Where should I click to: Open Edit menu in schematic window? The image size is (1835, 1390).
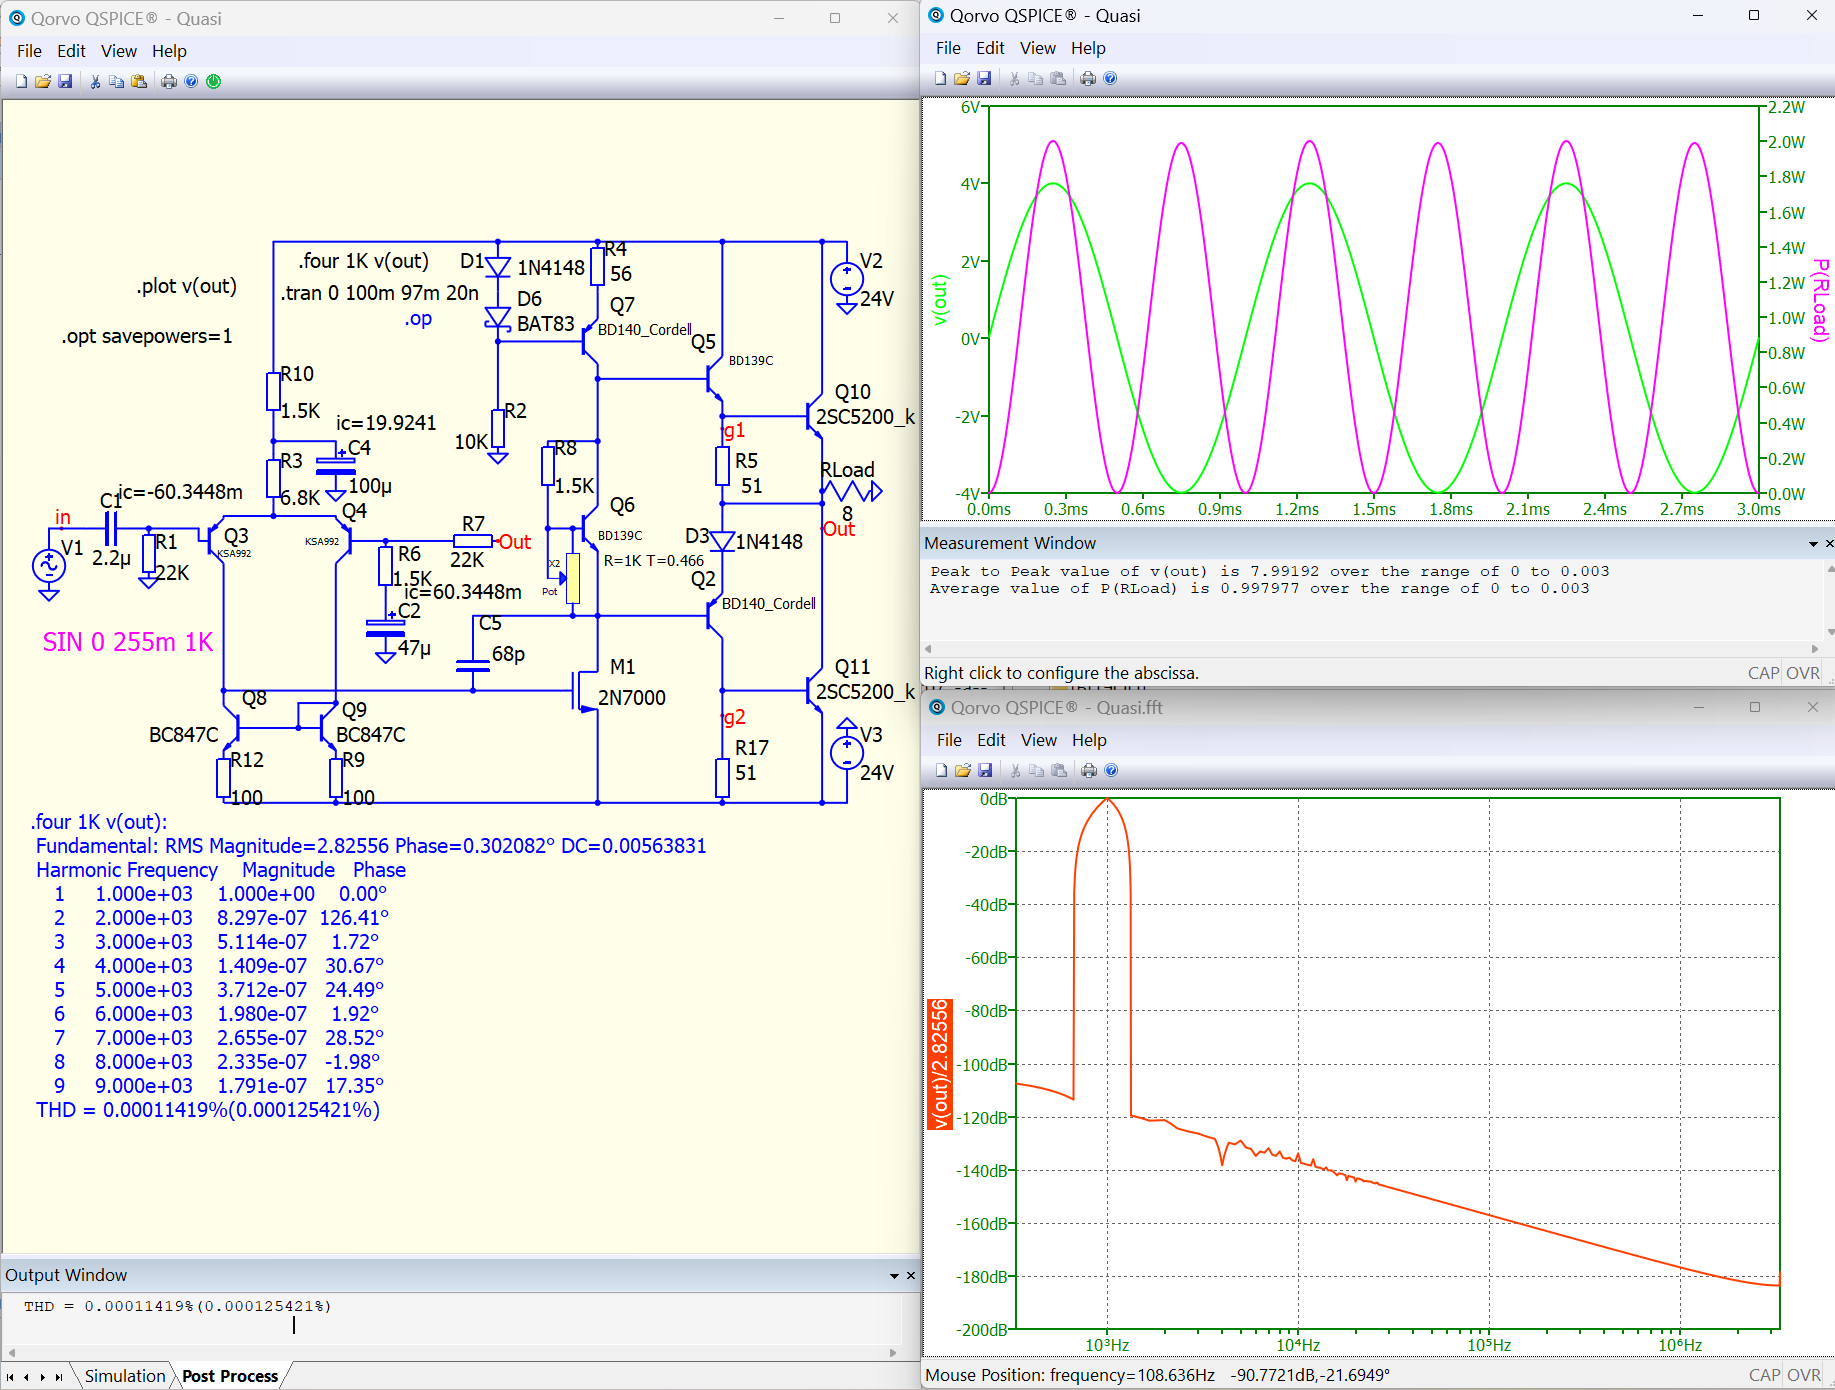pos(71,51)
